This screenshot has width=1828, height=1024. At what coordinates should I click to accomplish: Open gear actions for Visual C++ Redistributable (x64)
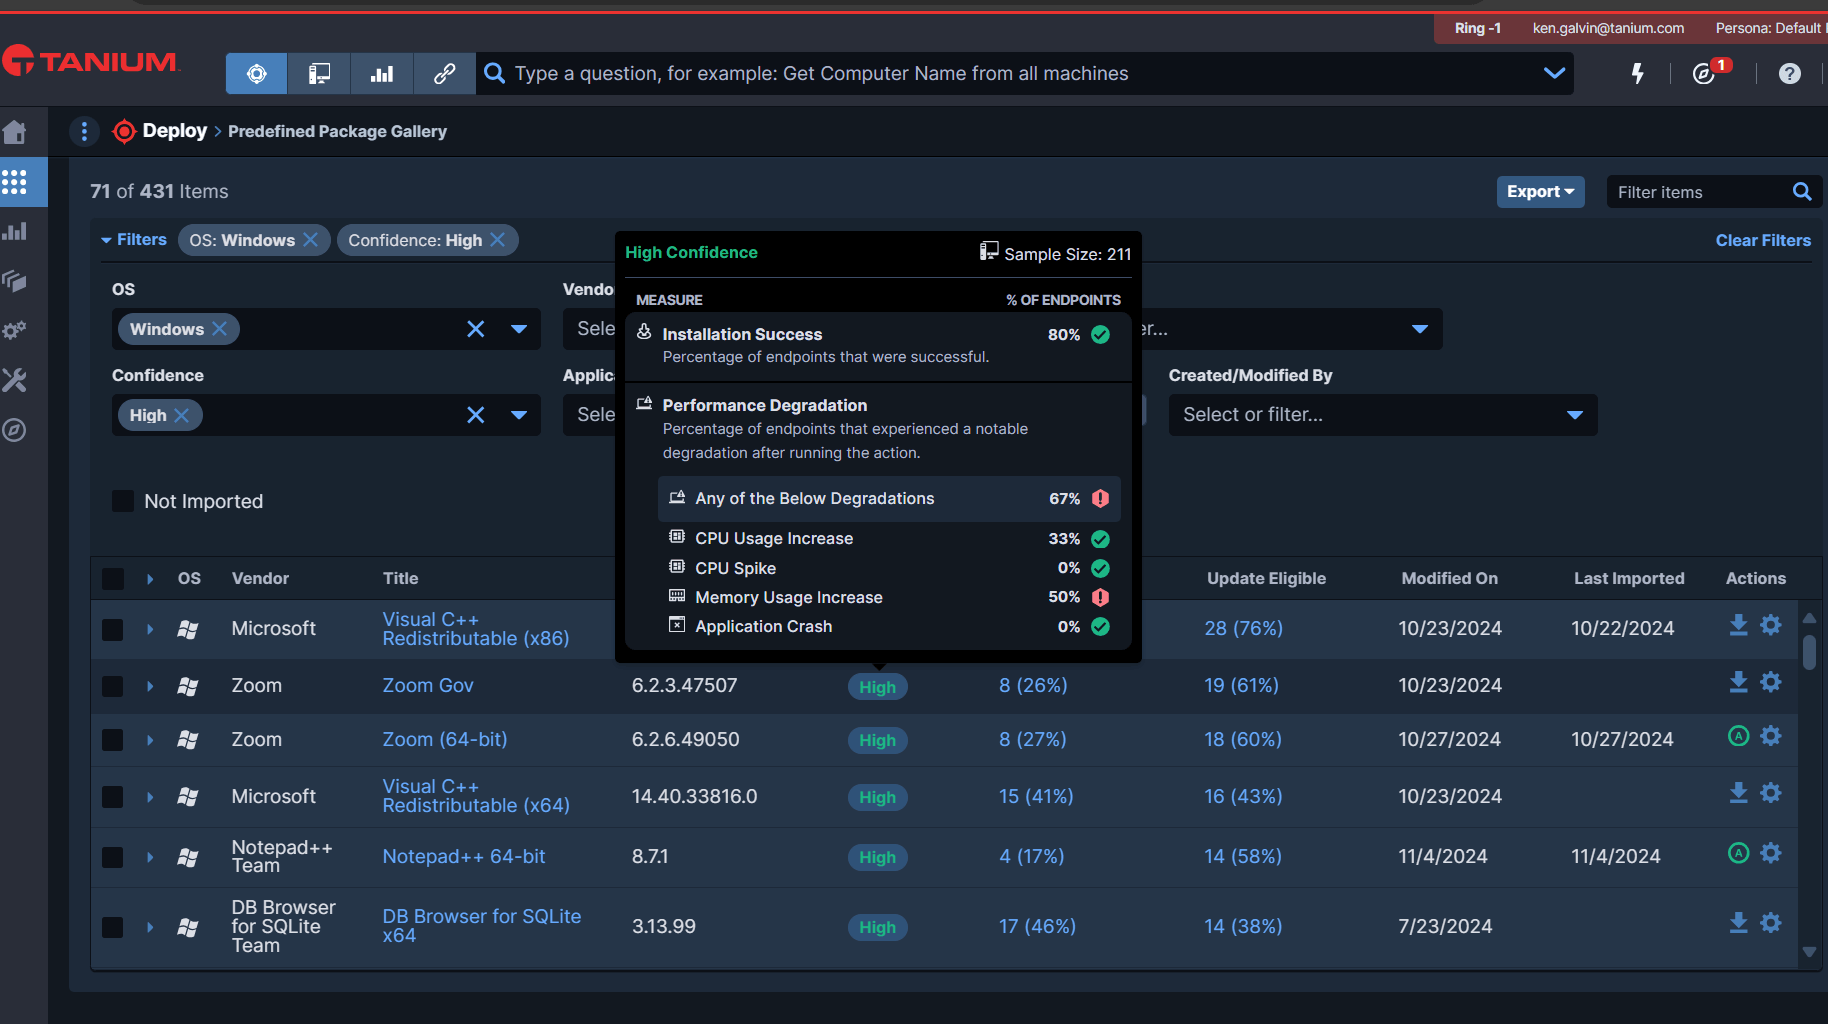click(1771, 793)
